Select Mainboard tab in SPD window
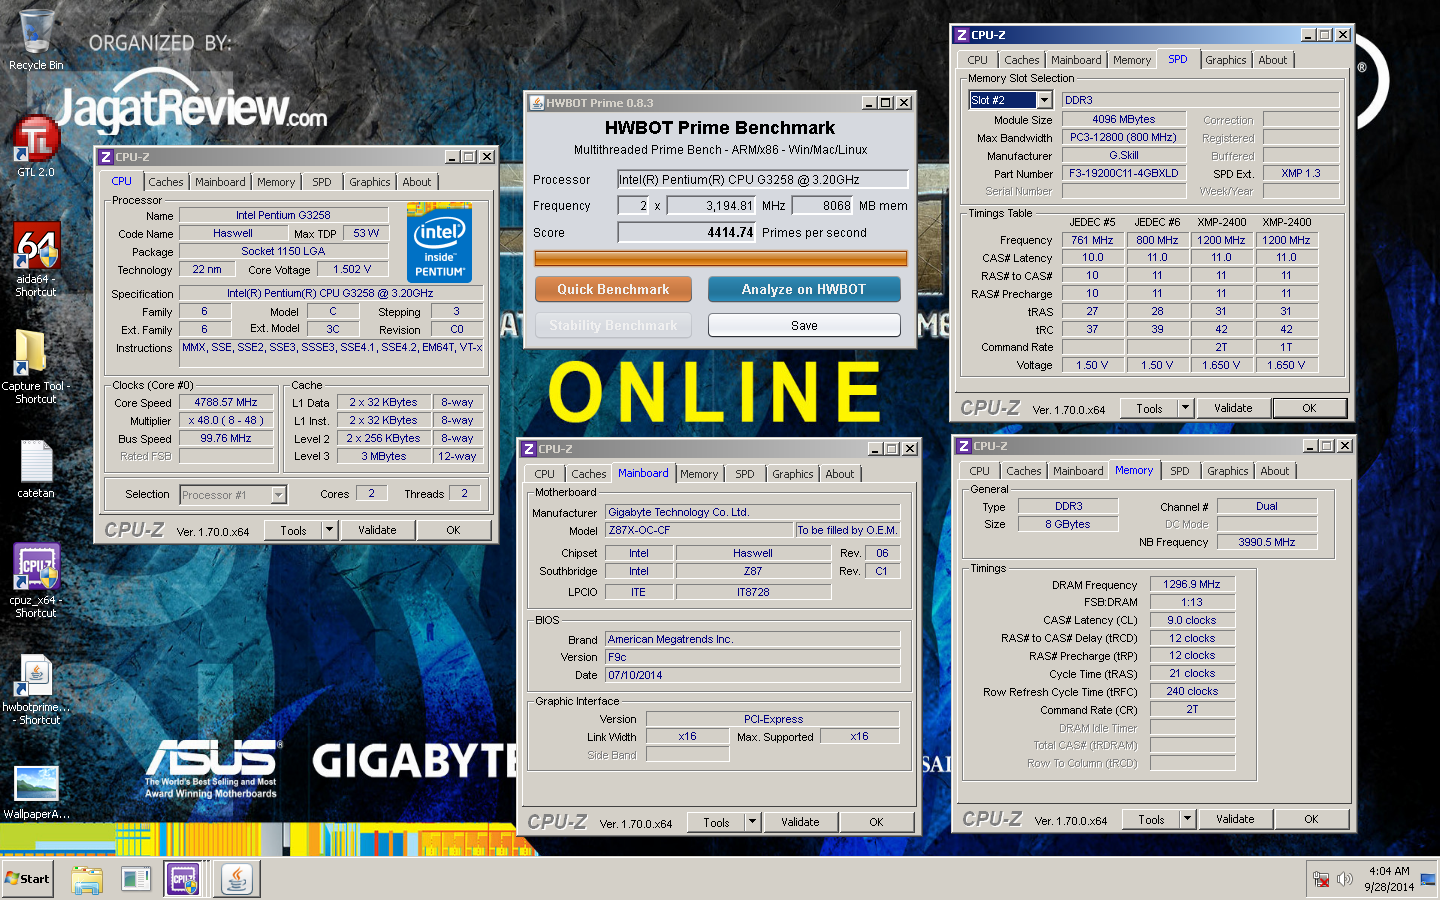Image resolution: width=1440 pixels, height=900 pixels. tap(1076, 60)
